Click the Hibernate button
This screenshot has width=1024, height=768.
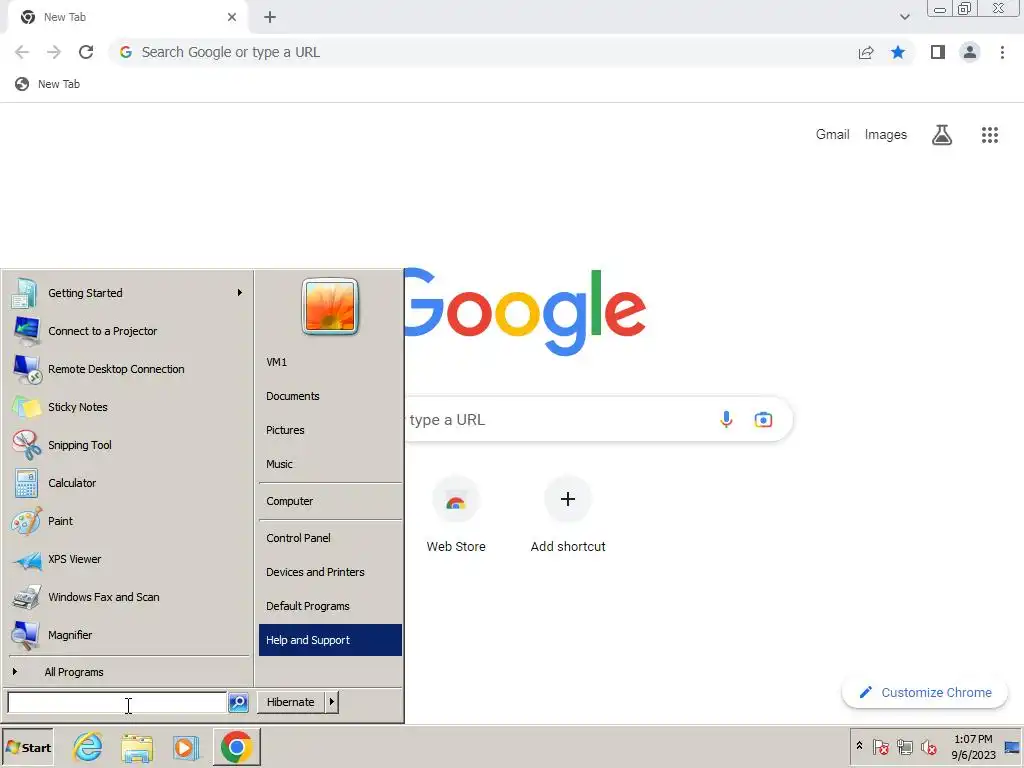(x=291, y=702)
